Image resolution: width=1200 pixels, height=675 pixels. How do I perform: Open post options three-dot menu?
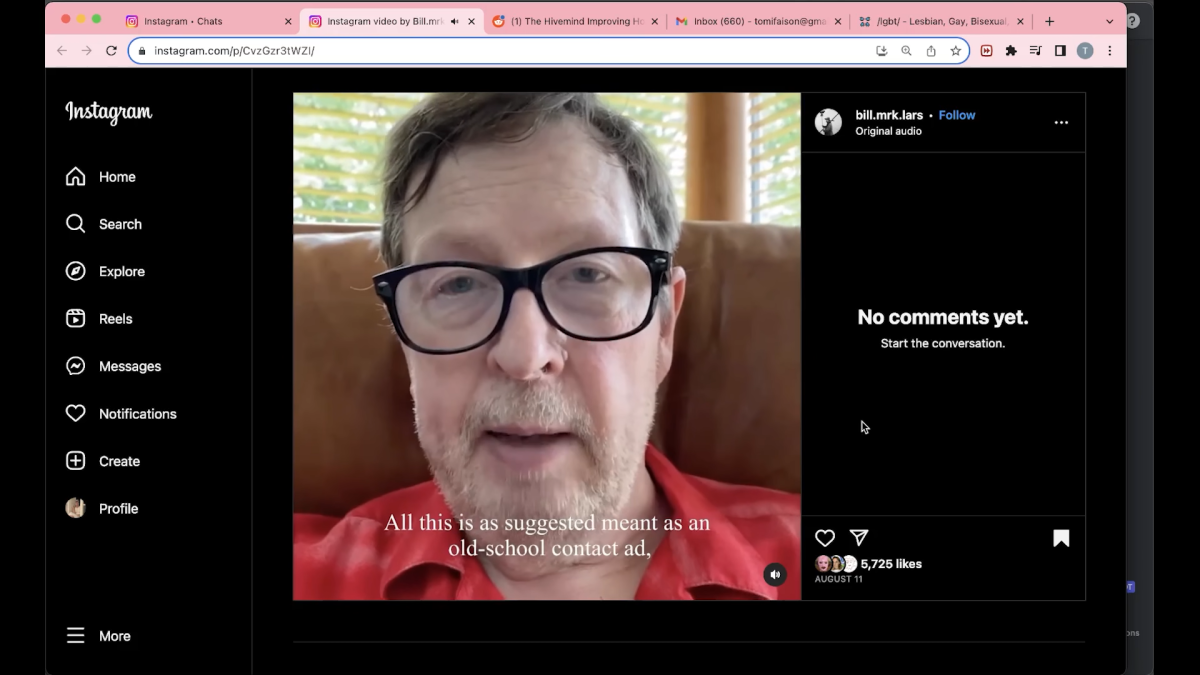[x=1061, y=123]
